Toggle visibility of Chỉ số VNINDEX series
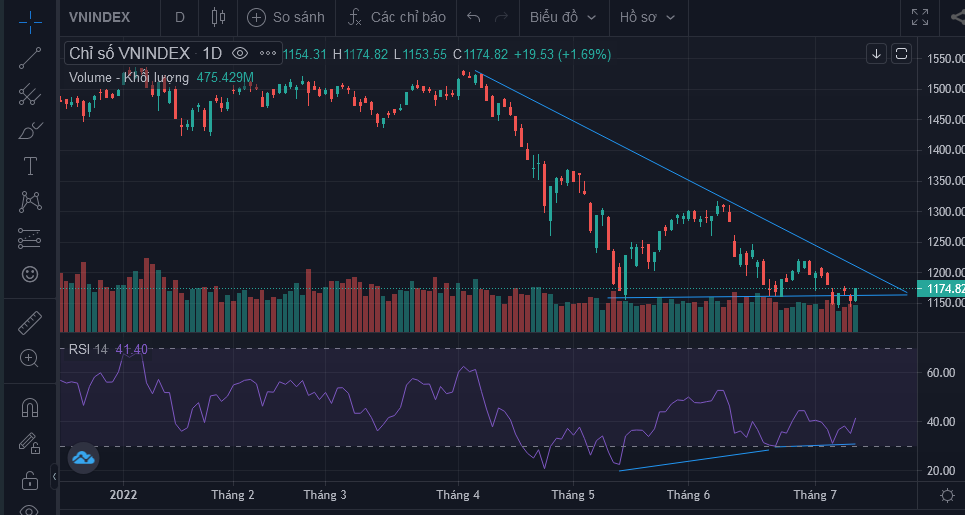The width and height of the screenshot is (965, 515). [x=239, y=54]
